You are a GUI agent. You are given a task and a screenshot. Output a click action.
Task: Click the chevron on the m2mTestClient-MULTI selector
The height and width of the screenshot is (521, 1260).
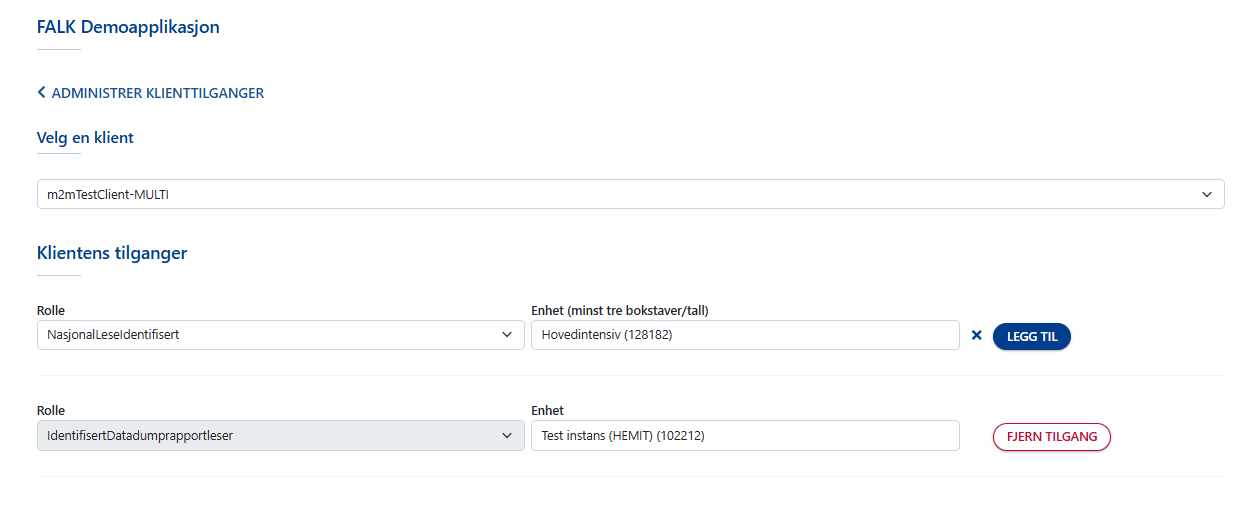tap(1207, 195)
